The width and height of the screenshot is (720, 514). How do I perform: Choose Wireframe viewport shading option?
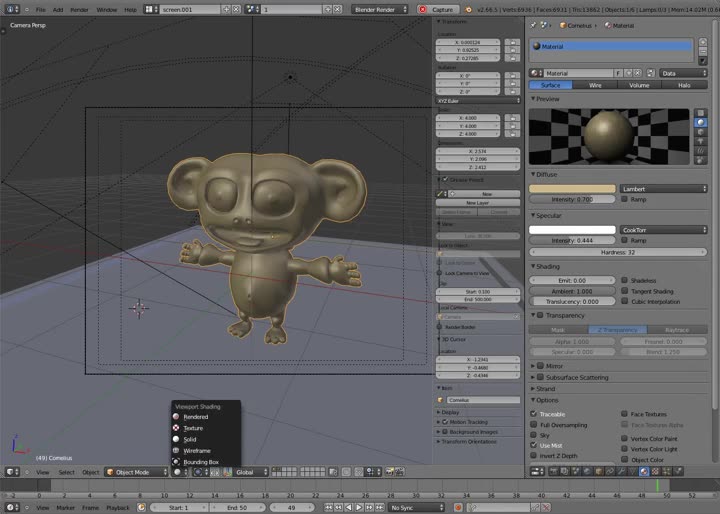197,451
